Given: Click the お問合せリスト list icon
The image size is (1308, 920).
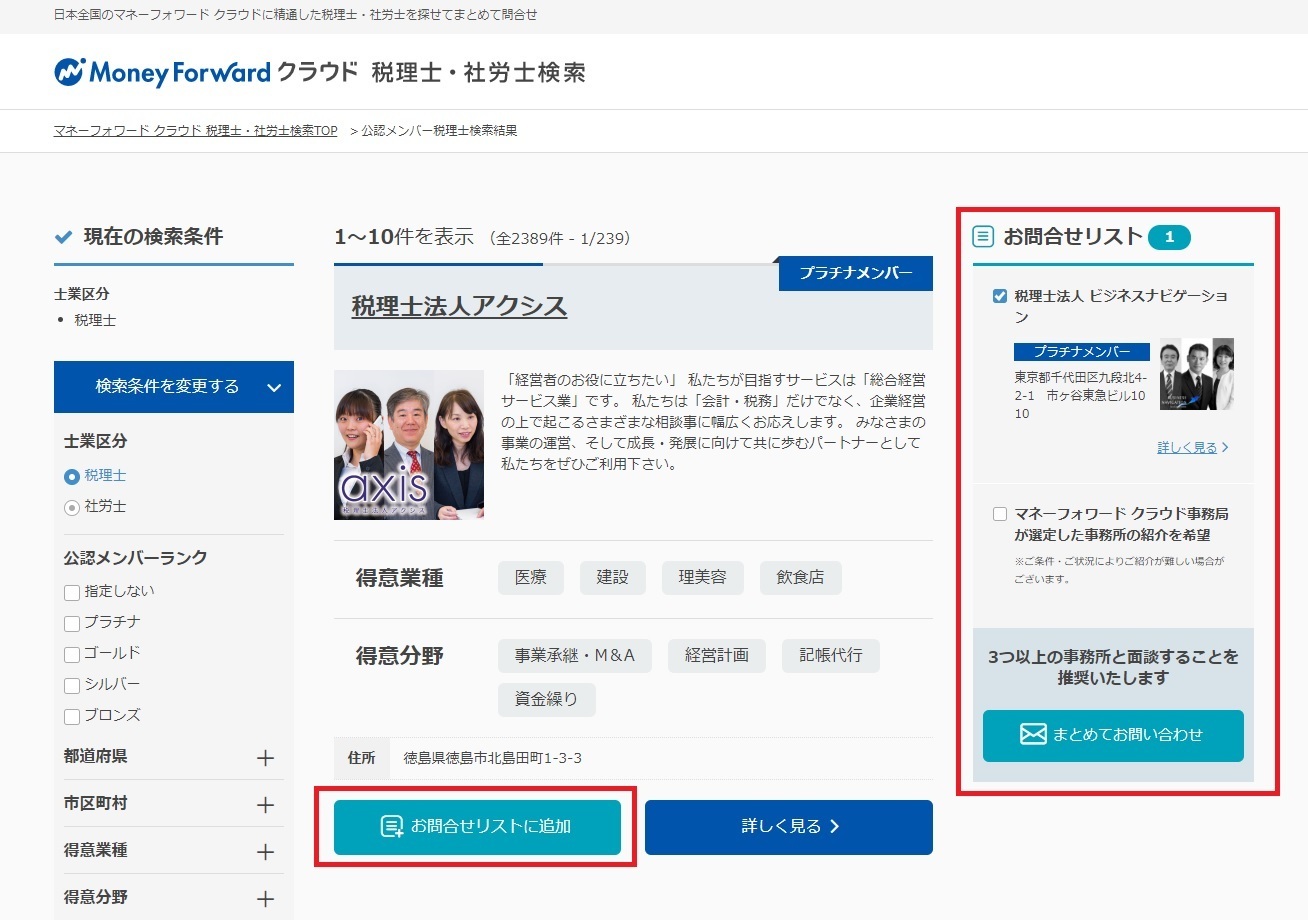Looking at the screenshot, I should (x=984, y=237).
